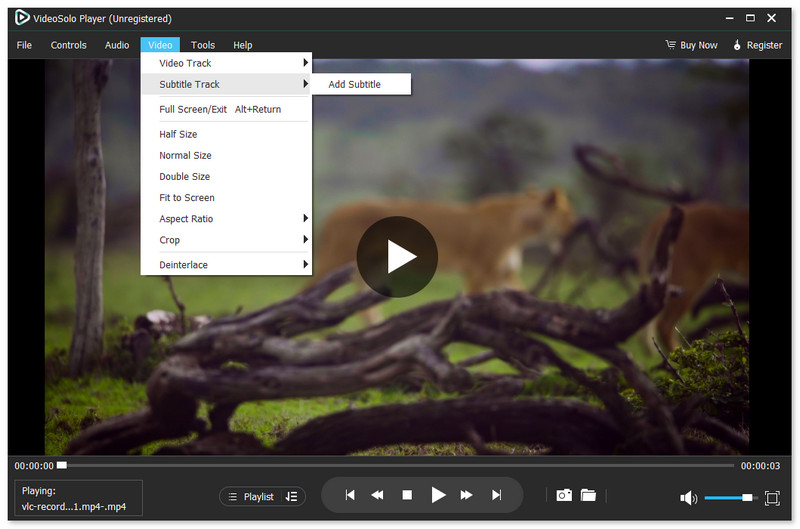Viewport: 800px width, 529px height.
Task: Click the large play button on video
Action: pos(397,257)
